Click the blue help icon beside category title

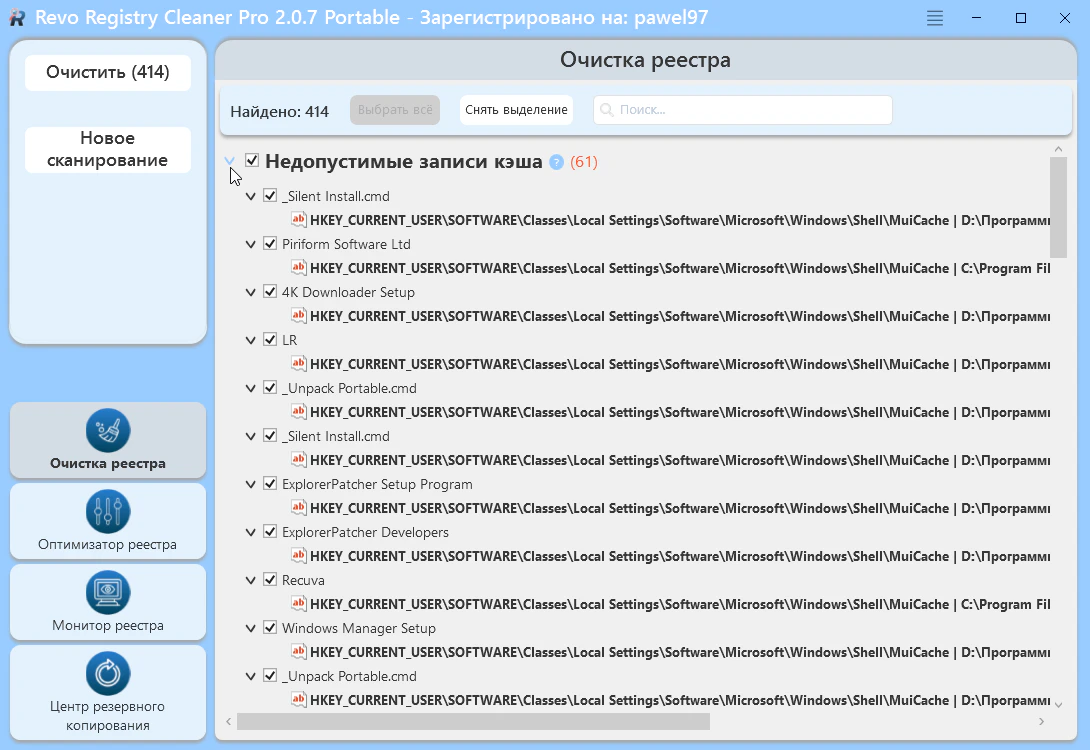(557, 162)
